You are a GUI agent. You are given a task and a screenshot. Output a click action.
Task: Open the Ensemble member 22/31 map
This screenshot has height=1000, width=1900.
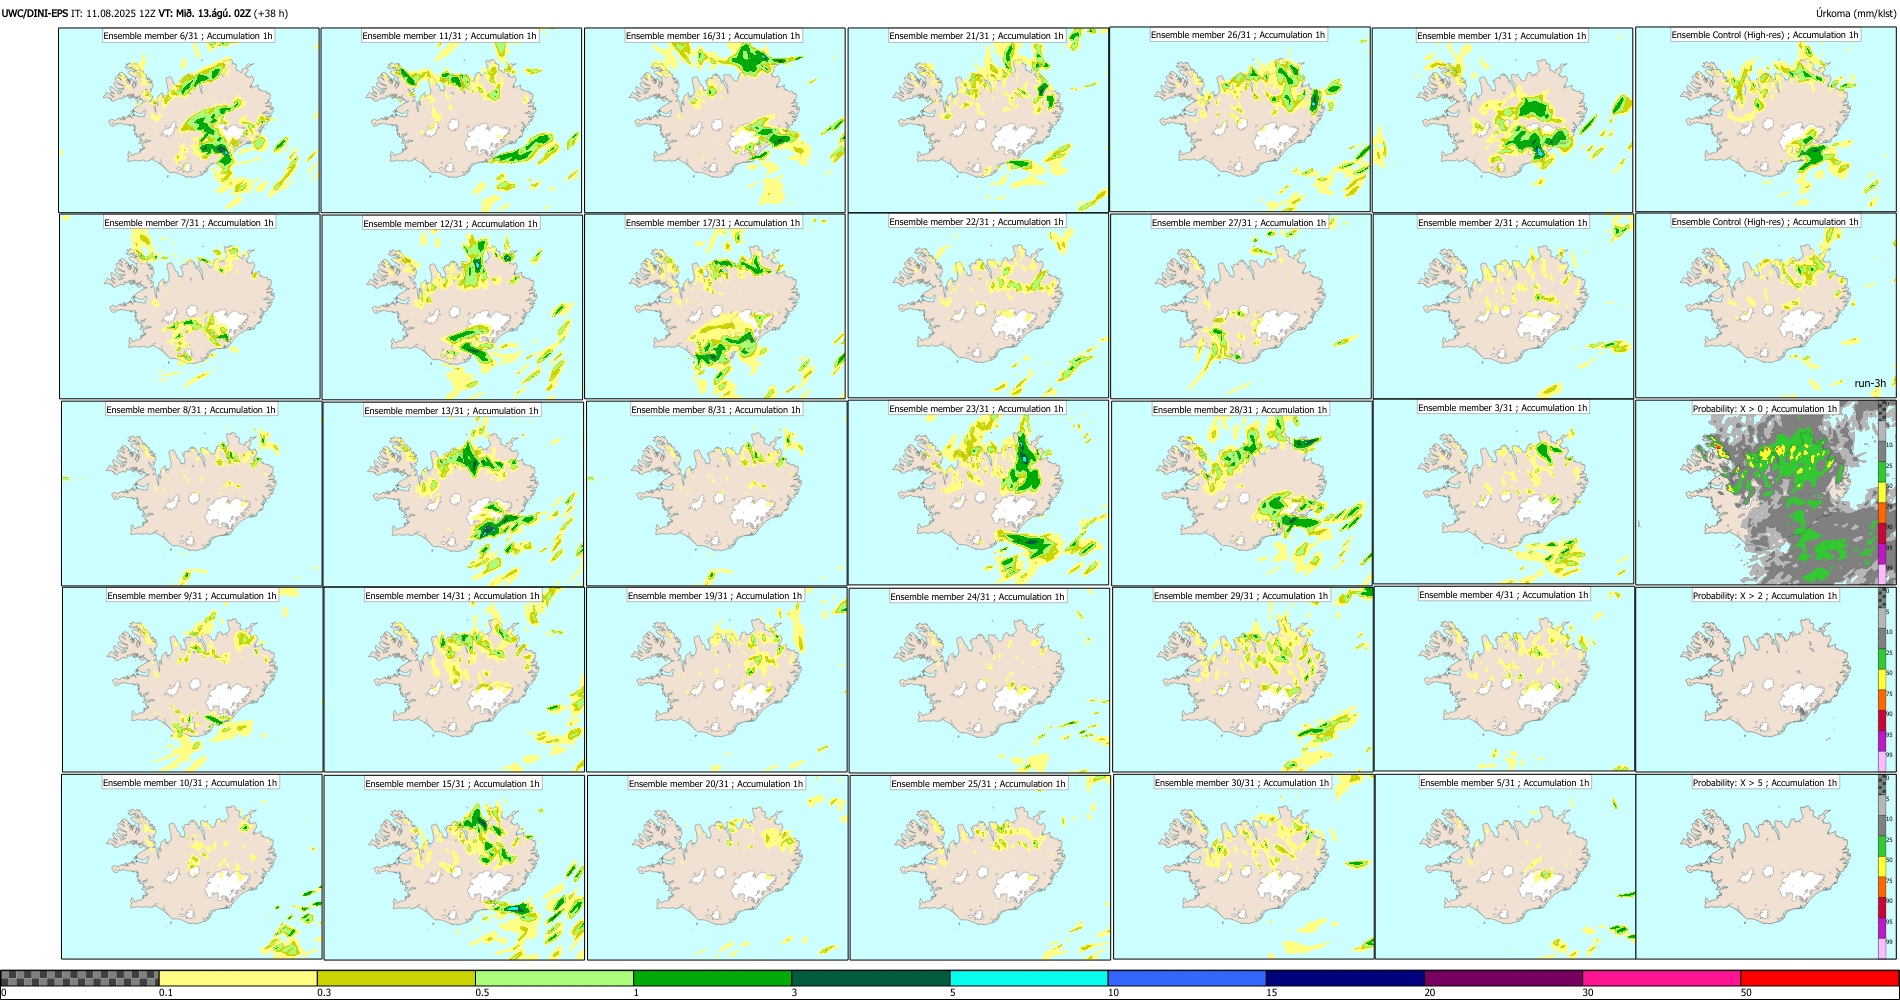(978, 306)
